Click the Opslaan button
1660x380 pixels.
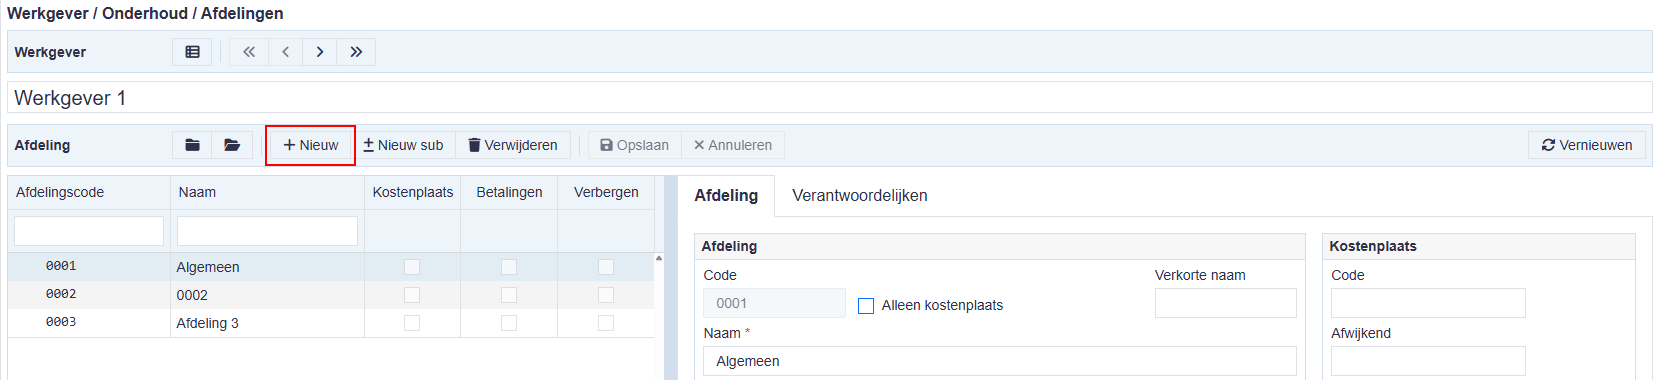[x=634, y=145]
